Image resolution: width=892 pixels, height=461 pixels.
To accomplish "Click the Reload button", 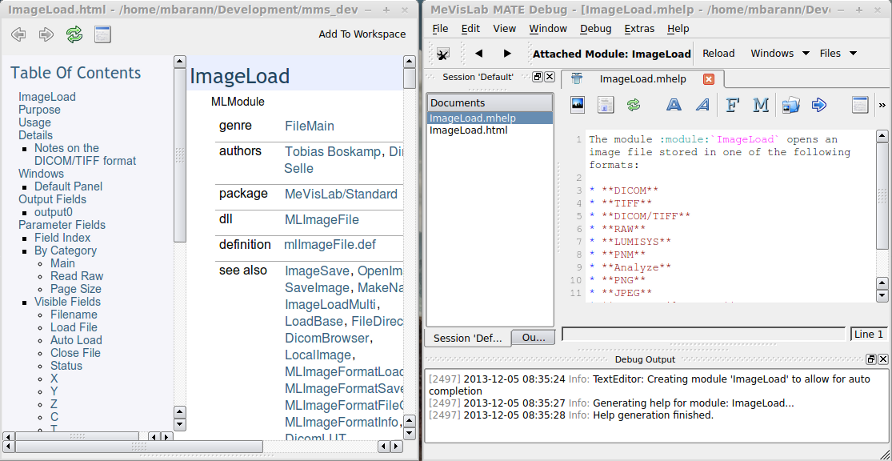I will pos(718,54).
